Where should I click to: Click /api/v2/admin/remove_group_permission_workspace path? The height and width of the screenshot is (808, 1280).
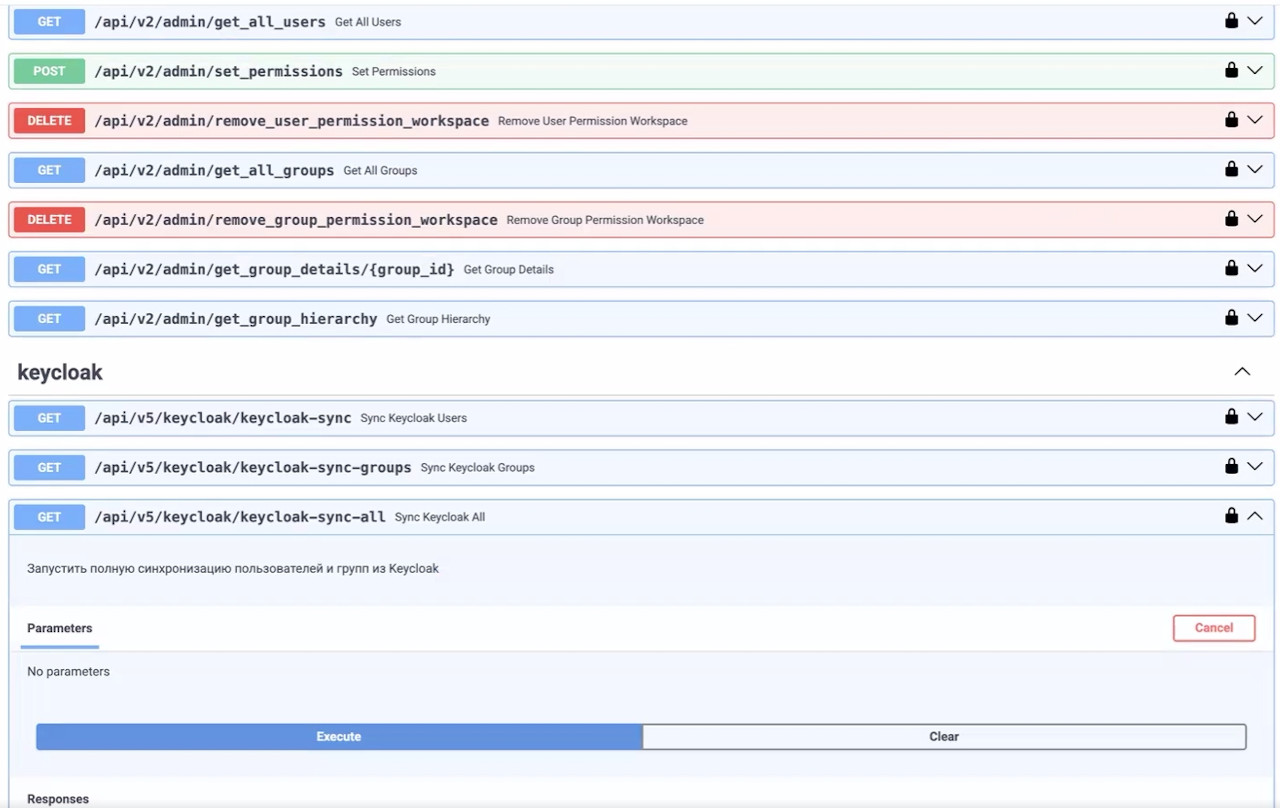(296, 219)
